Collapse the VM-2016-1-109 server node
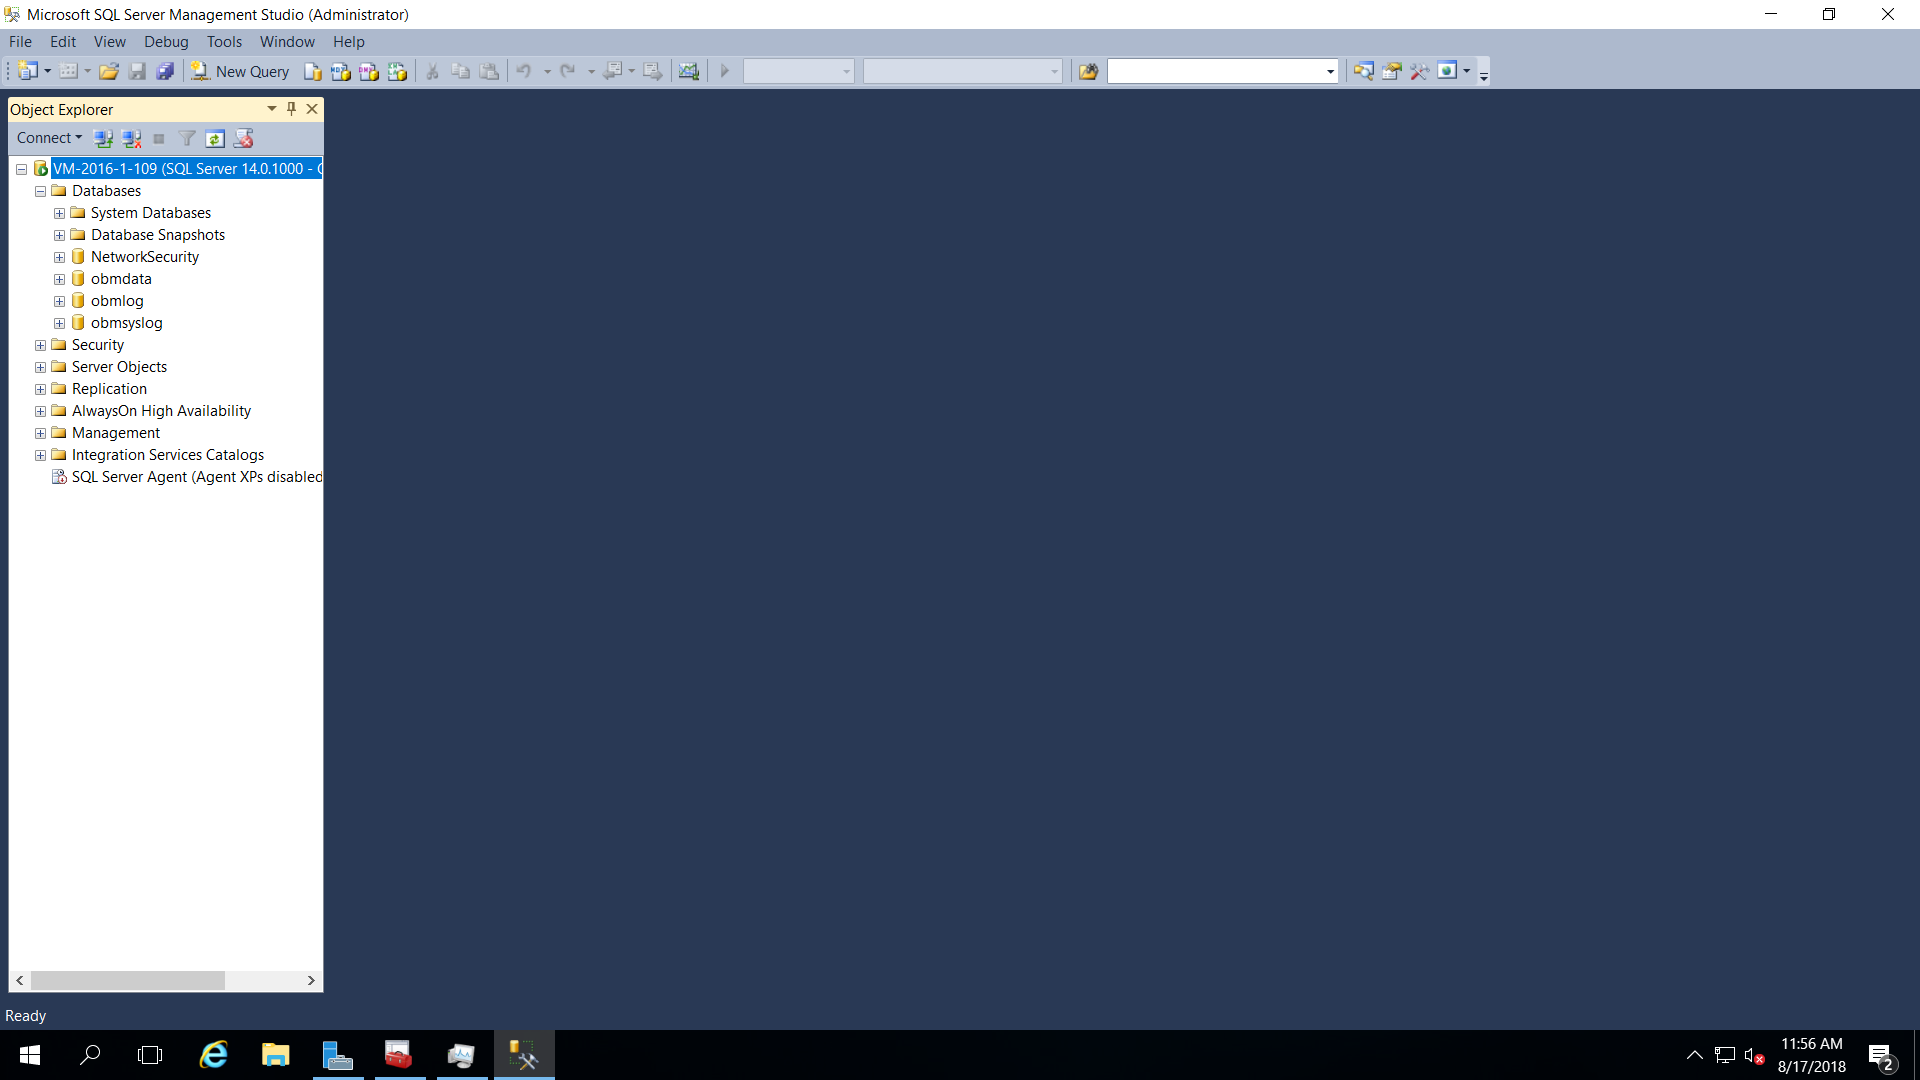Viewport: 1920px width, 1080px height. tap(21, 169)
